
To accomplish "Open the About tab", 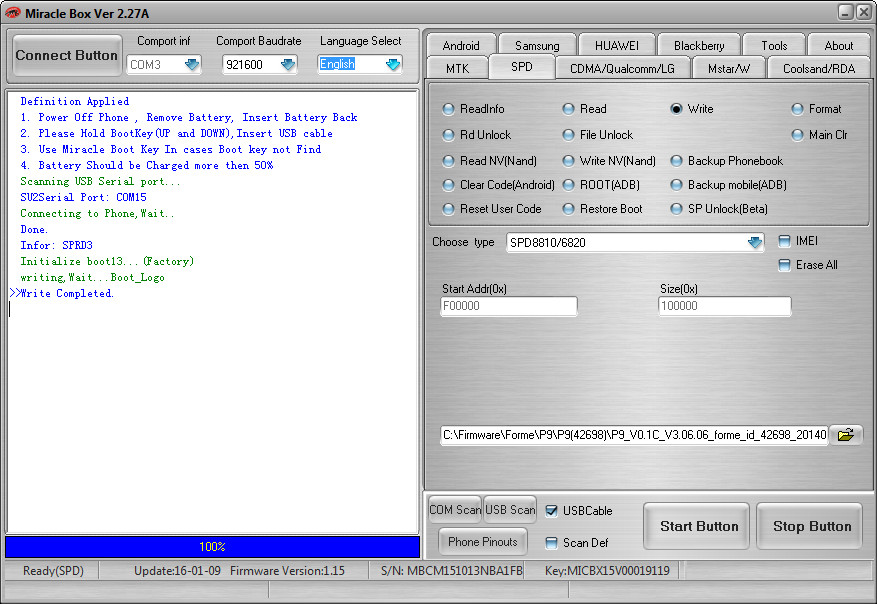I will coord(838,45).
